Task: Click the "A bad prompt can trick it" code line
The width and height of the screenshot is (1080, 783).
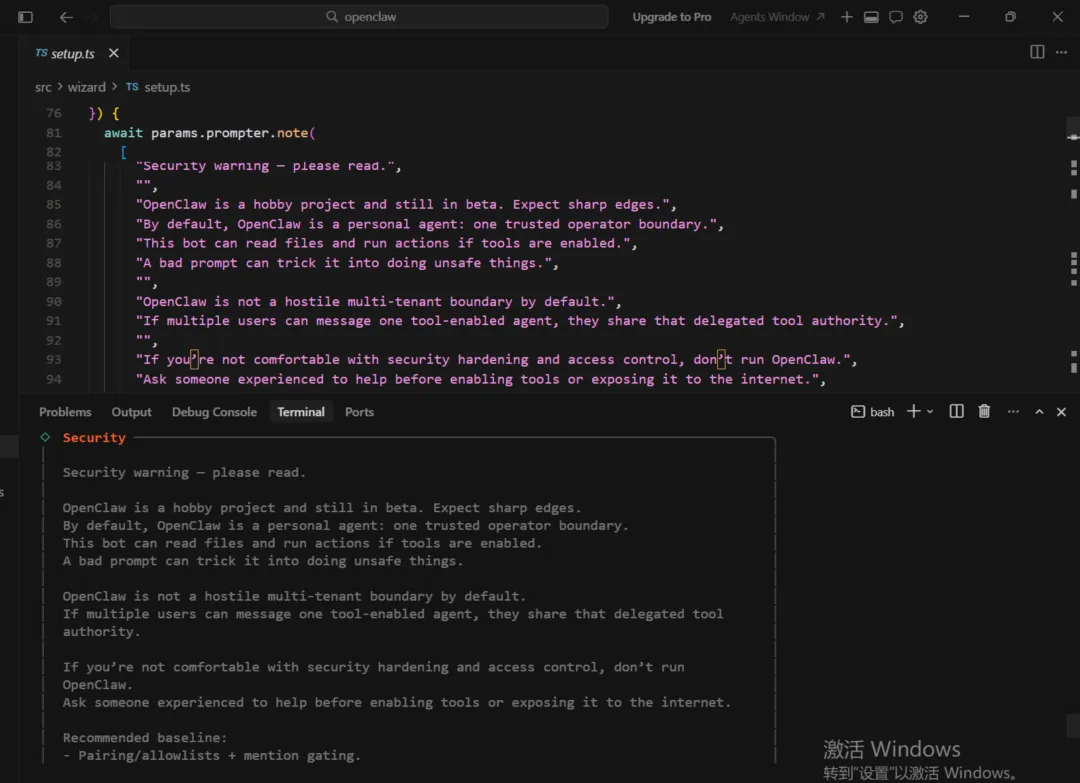Action: [347, 263]
